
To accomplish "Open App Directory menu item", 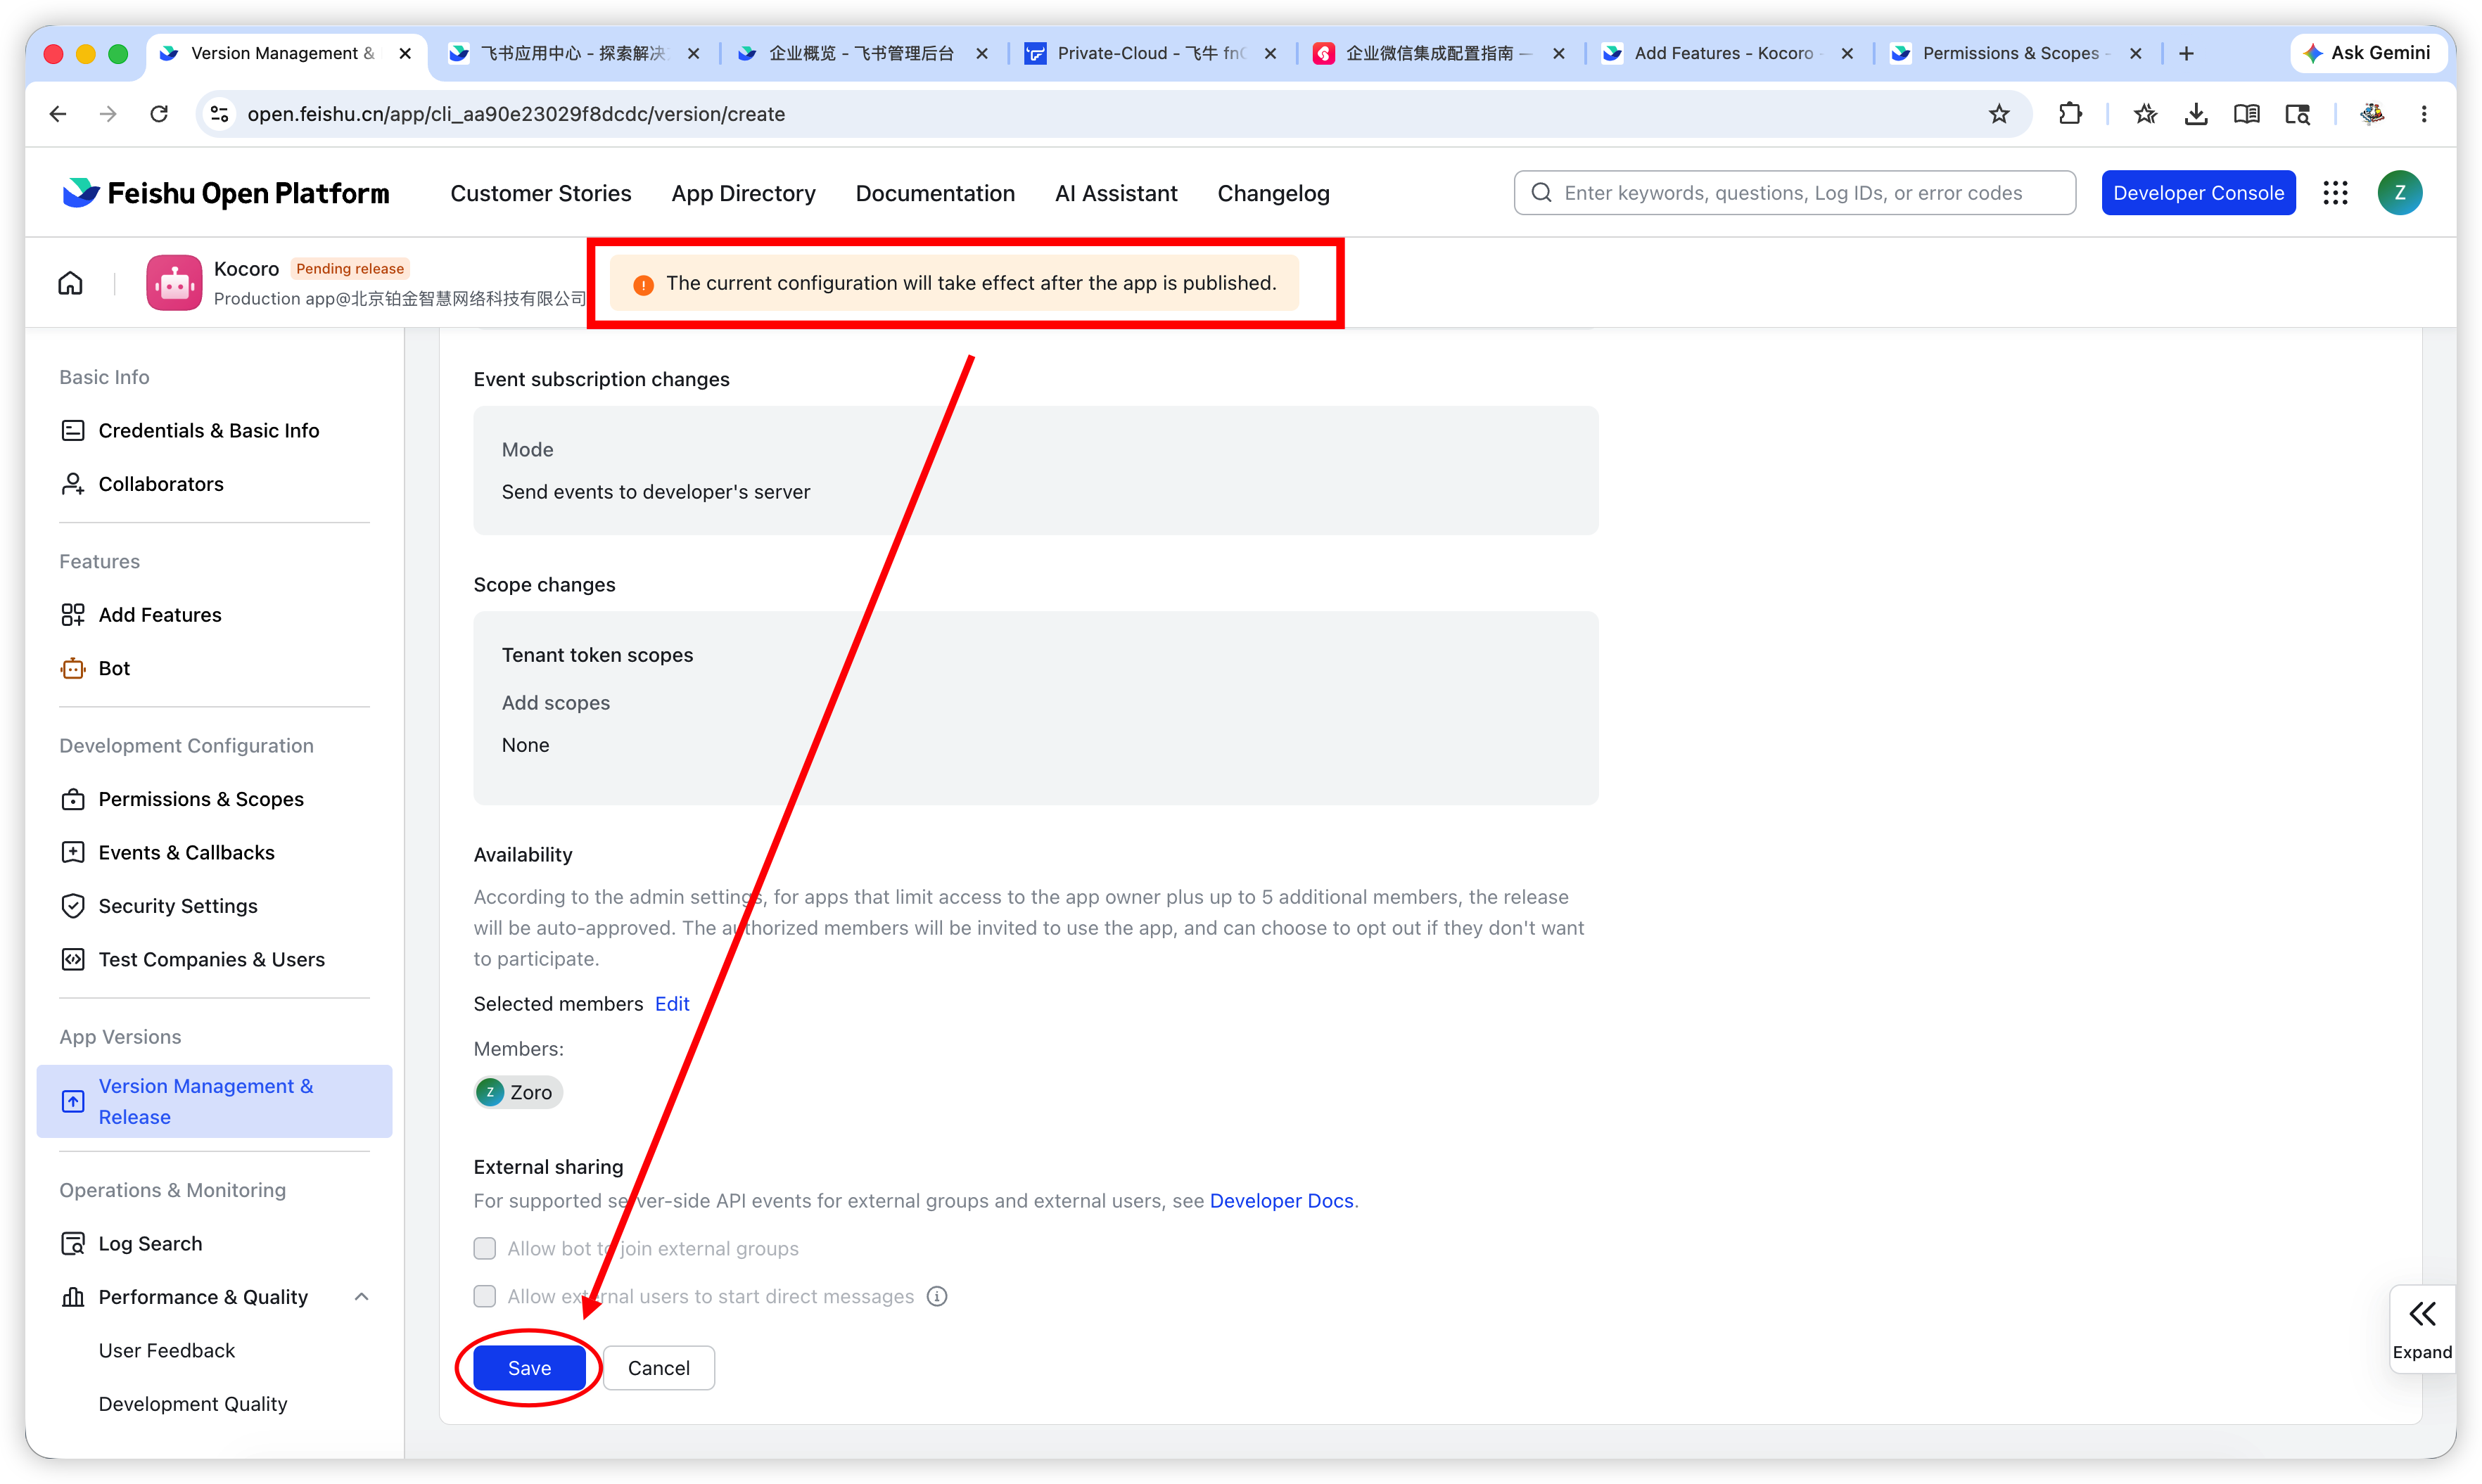I will point(743,193).
